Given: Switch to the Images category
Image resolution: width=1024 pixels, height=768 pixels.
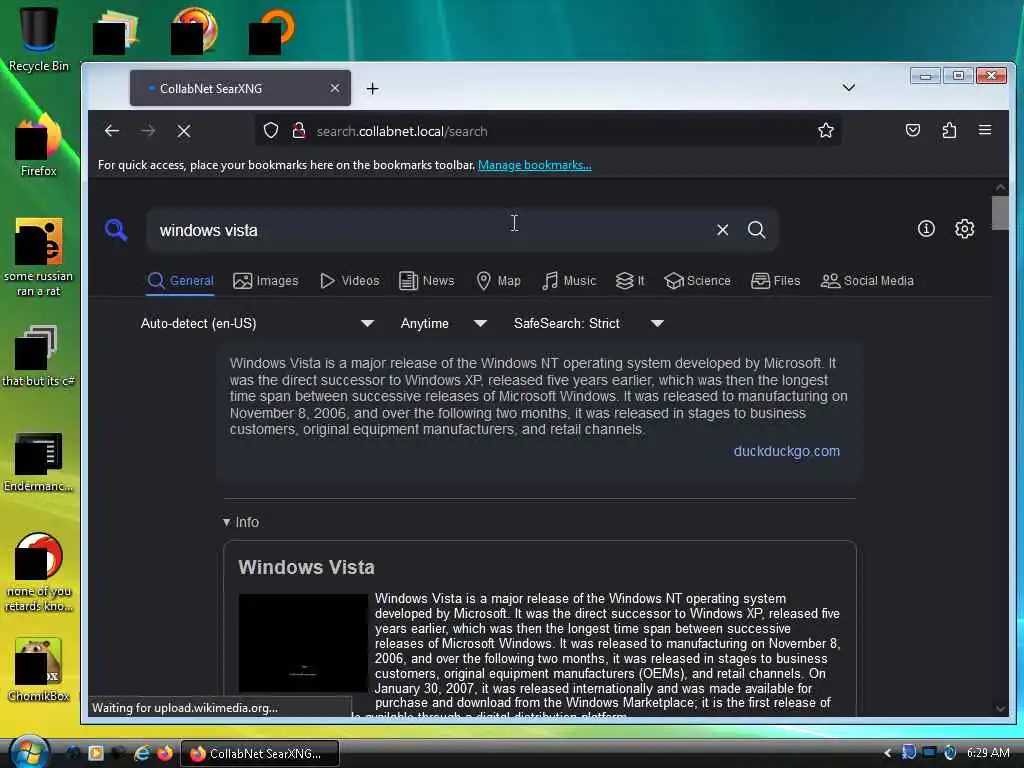Looking at the screenshot, I should [265, 281].
